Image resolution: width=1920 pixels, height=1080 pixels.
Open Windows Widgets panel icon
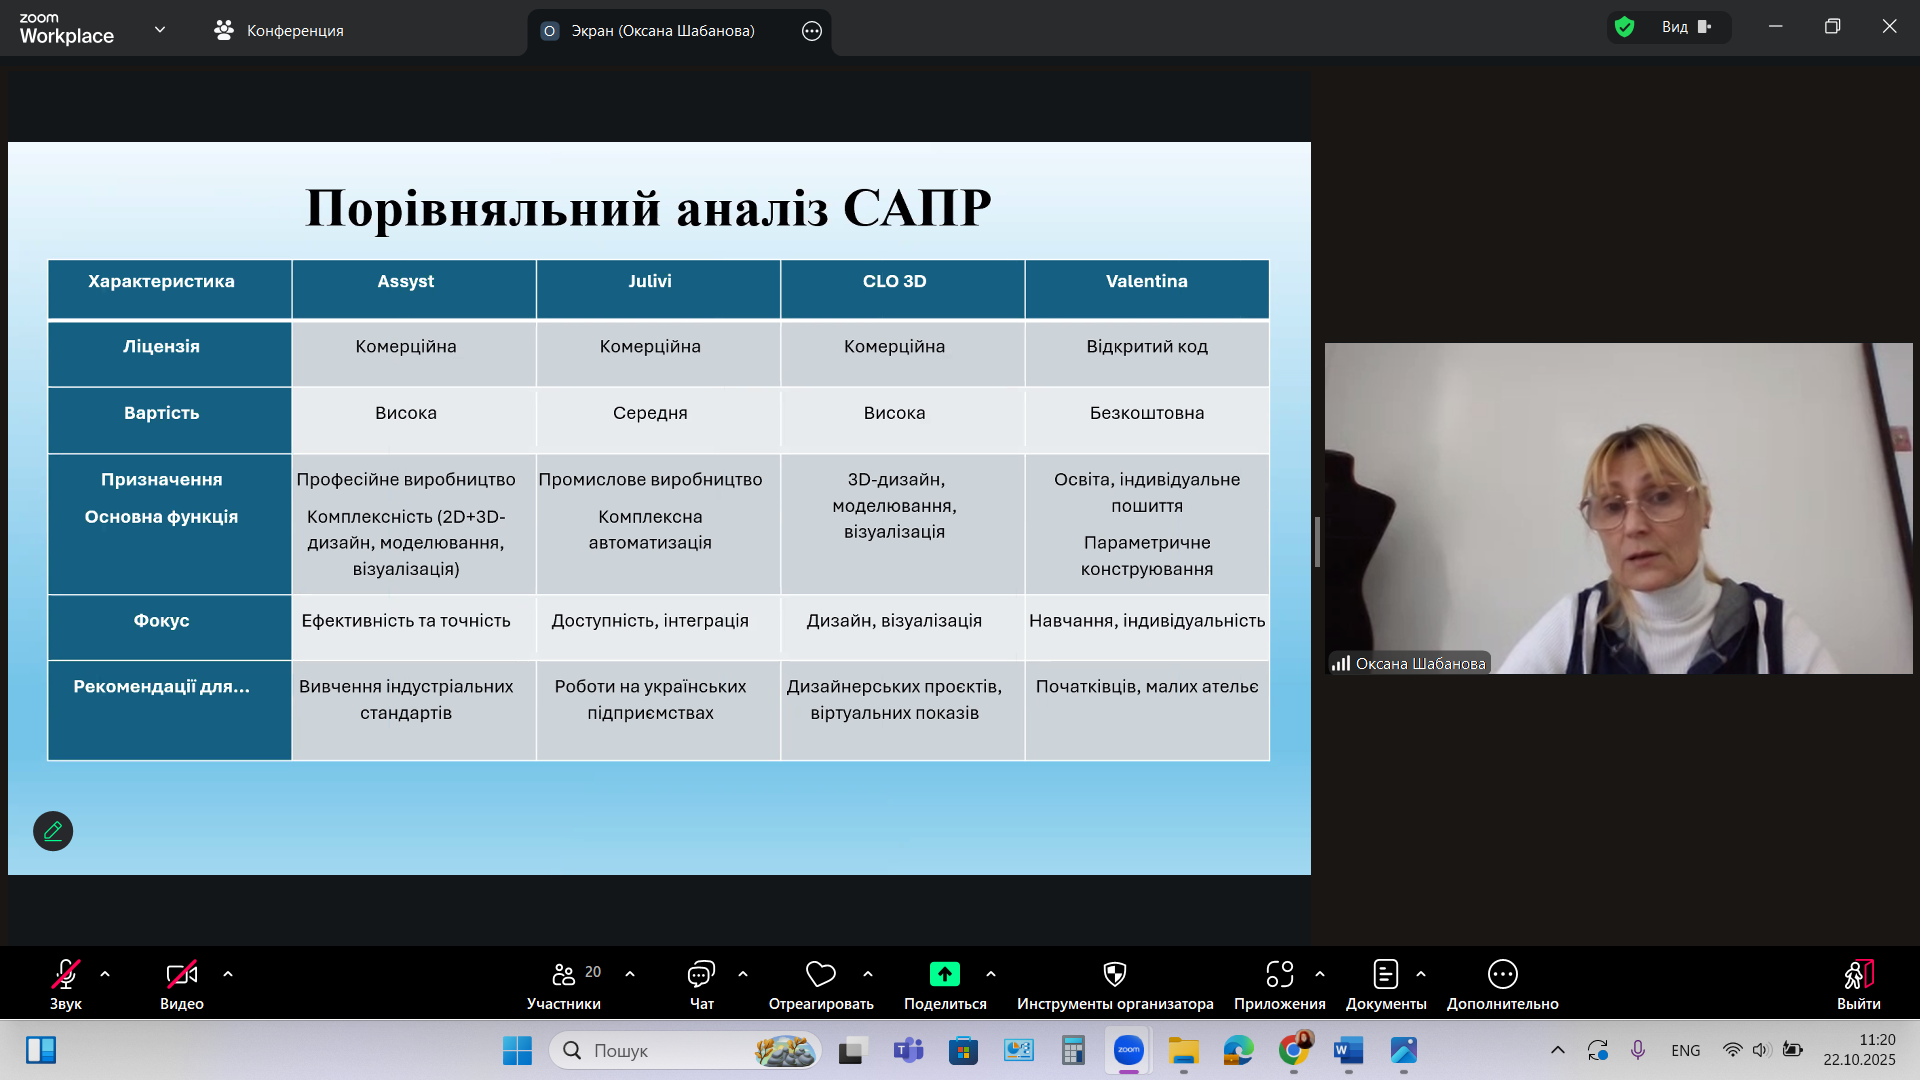(x=41, y=1050)
